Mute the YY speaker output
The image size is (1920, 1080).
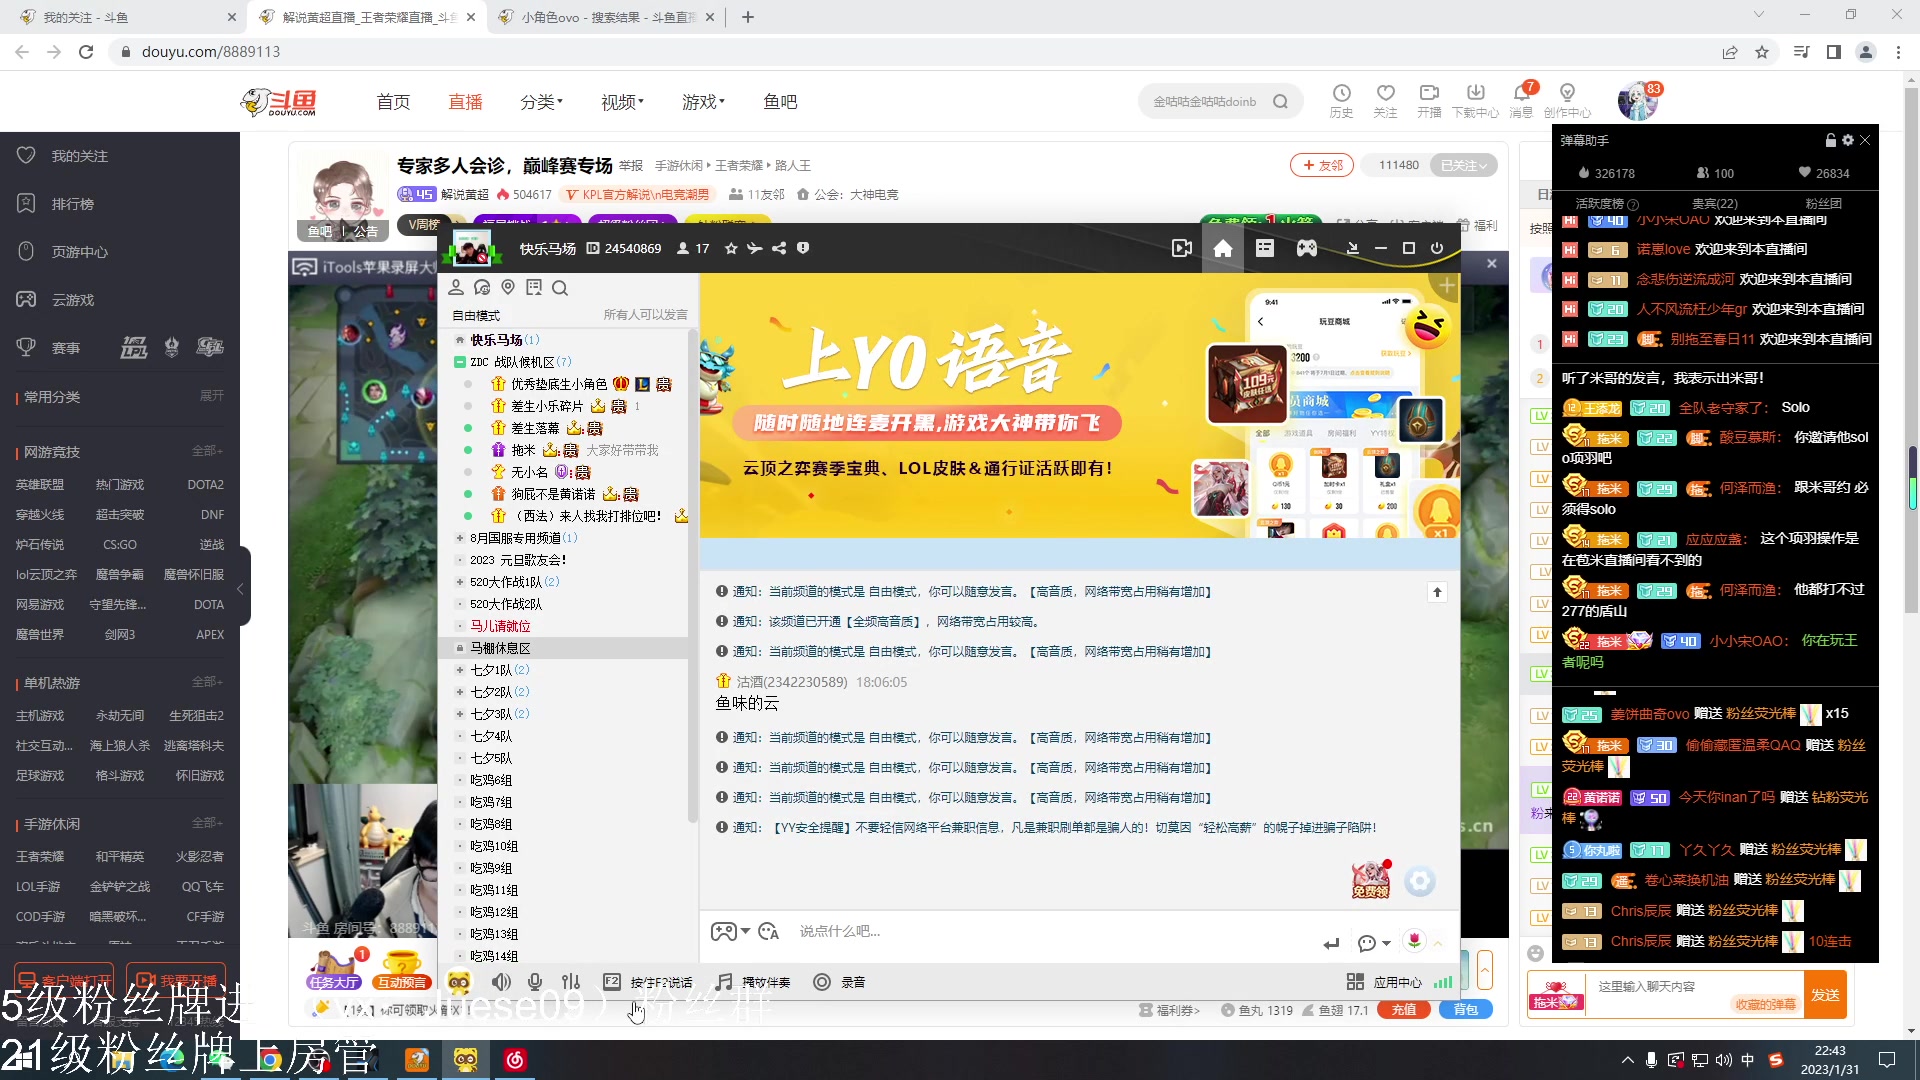click(x=501, y=982)
